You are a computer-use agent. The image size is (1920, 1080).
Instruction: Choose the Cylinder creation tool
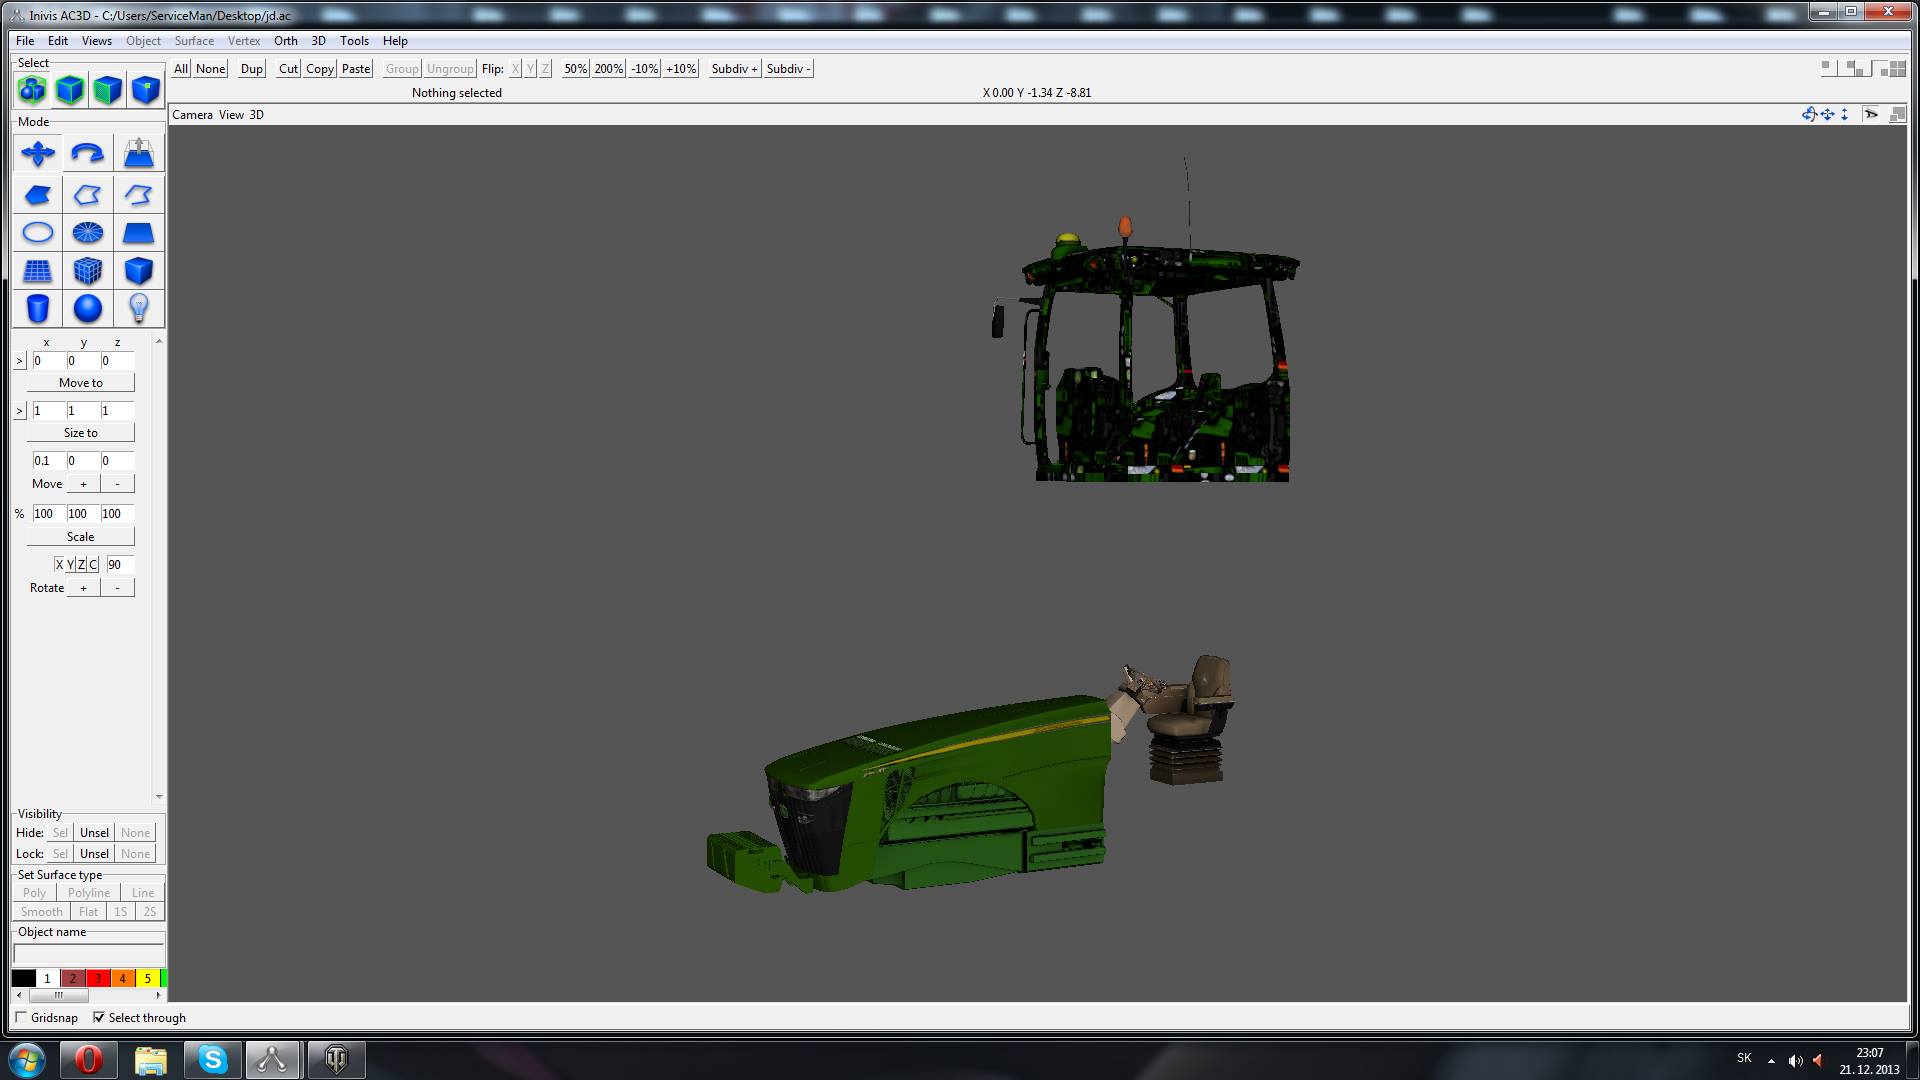38,309
